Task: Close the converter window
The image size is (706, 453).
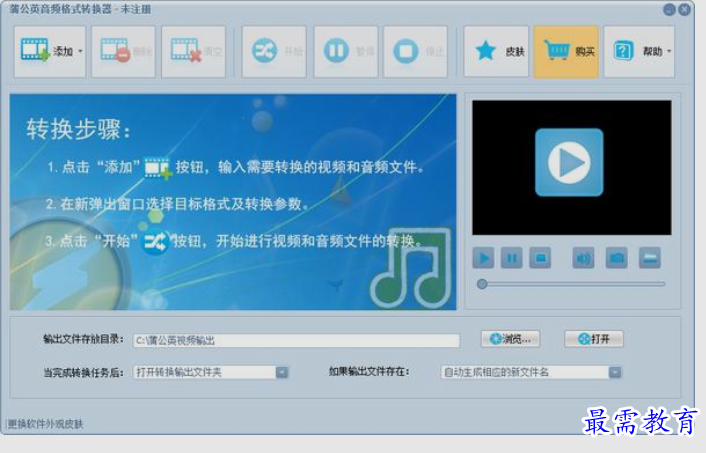Action: coord(685,9)
